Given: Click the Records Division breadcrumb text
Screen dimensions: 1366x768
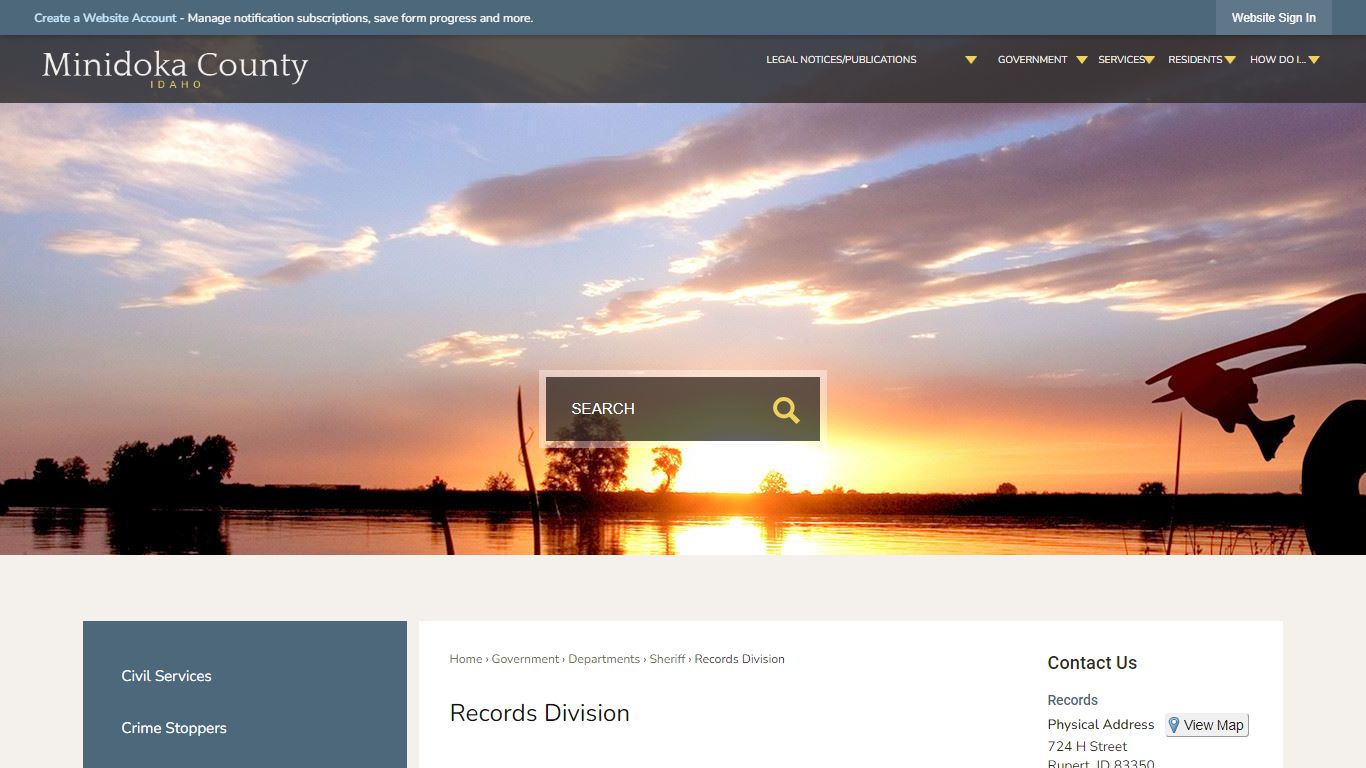Looking at the screenshot, I should pyautogui.click(x=739, y=659).
